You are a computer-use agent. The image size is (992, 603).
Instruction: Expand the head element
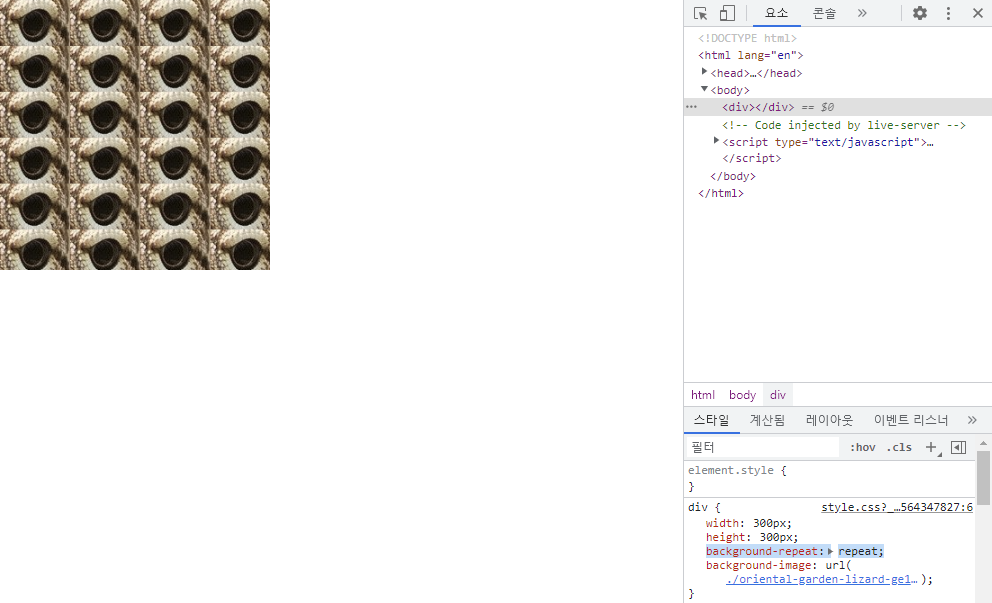(704, 72)
